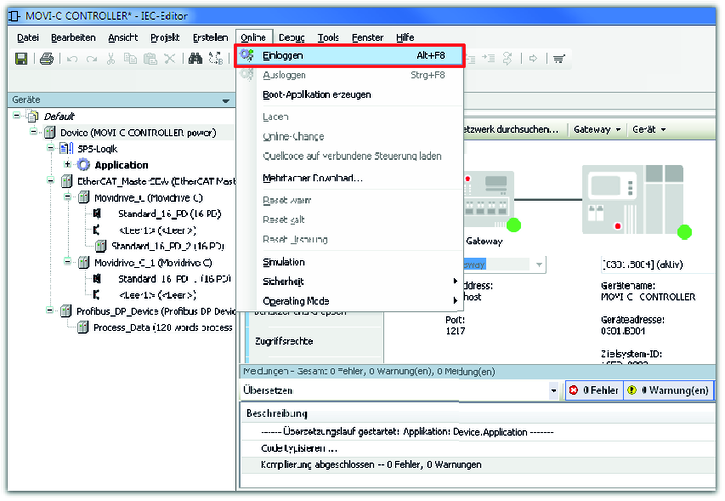Expand the Application tree node
725x501 pixels.
(67, 165)
